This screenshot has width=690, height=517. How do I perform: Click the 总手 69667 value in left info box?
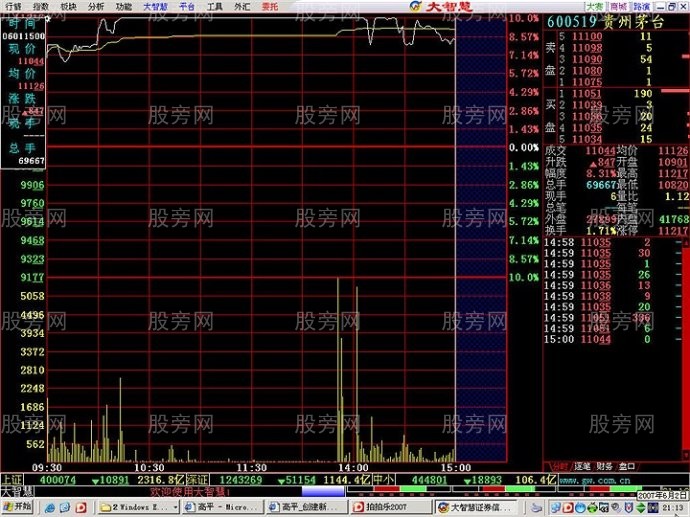[31, 161]
